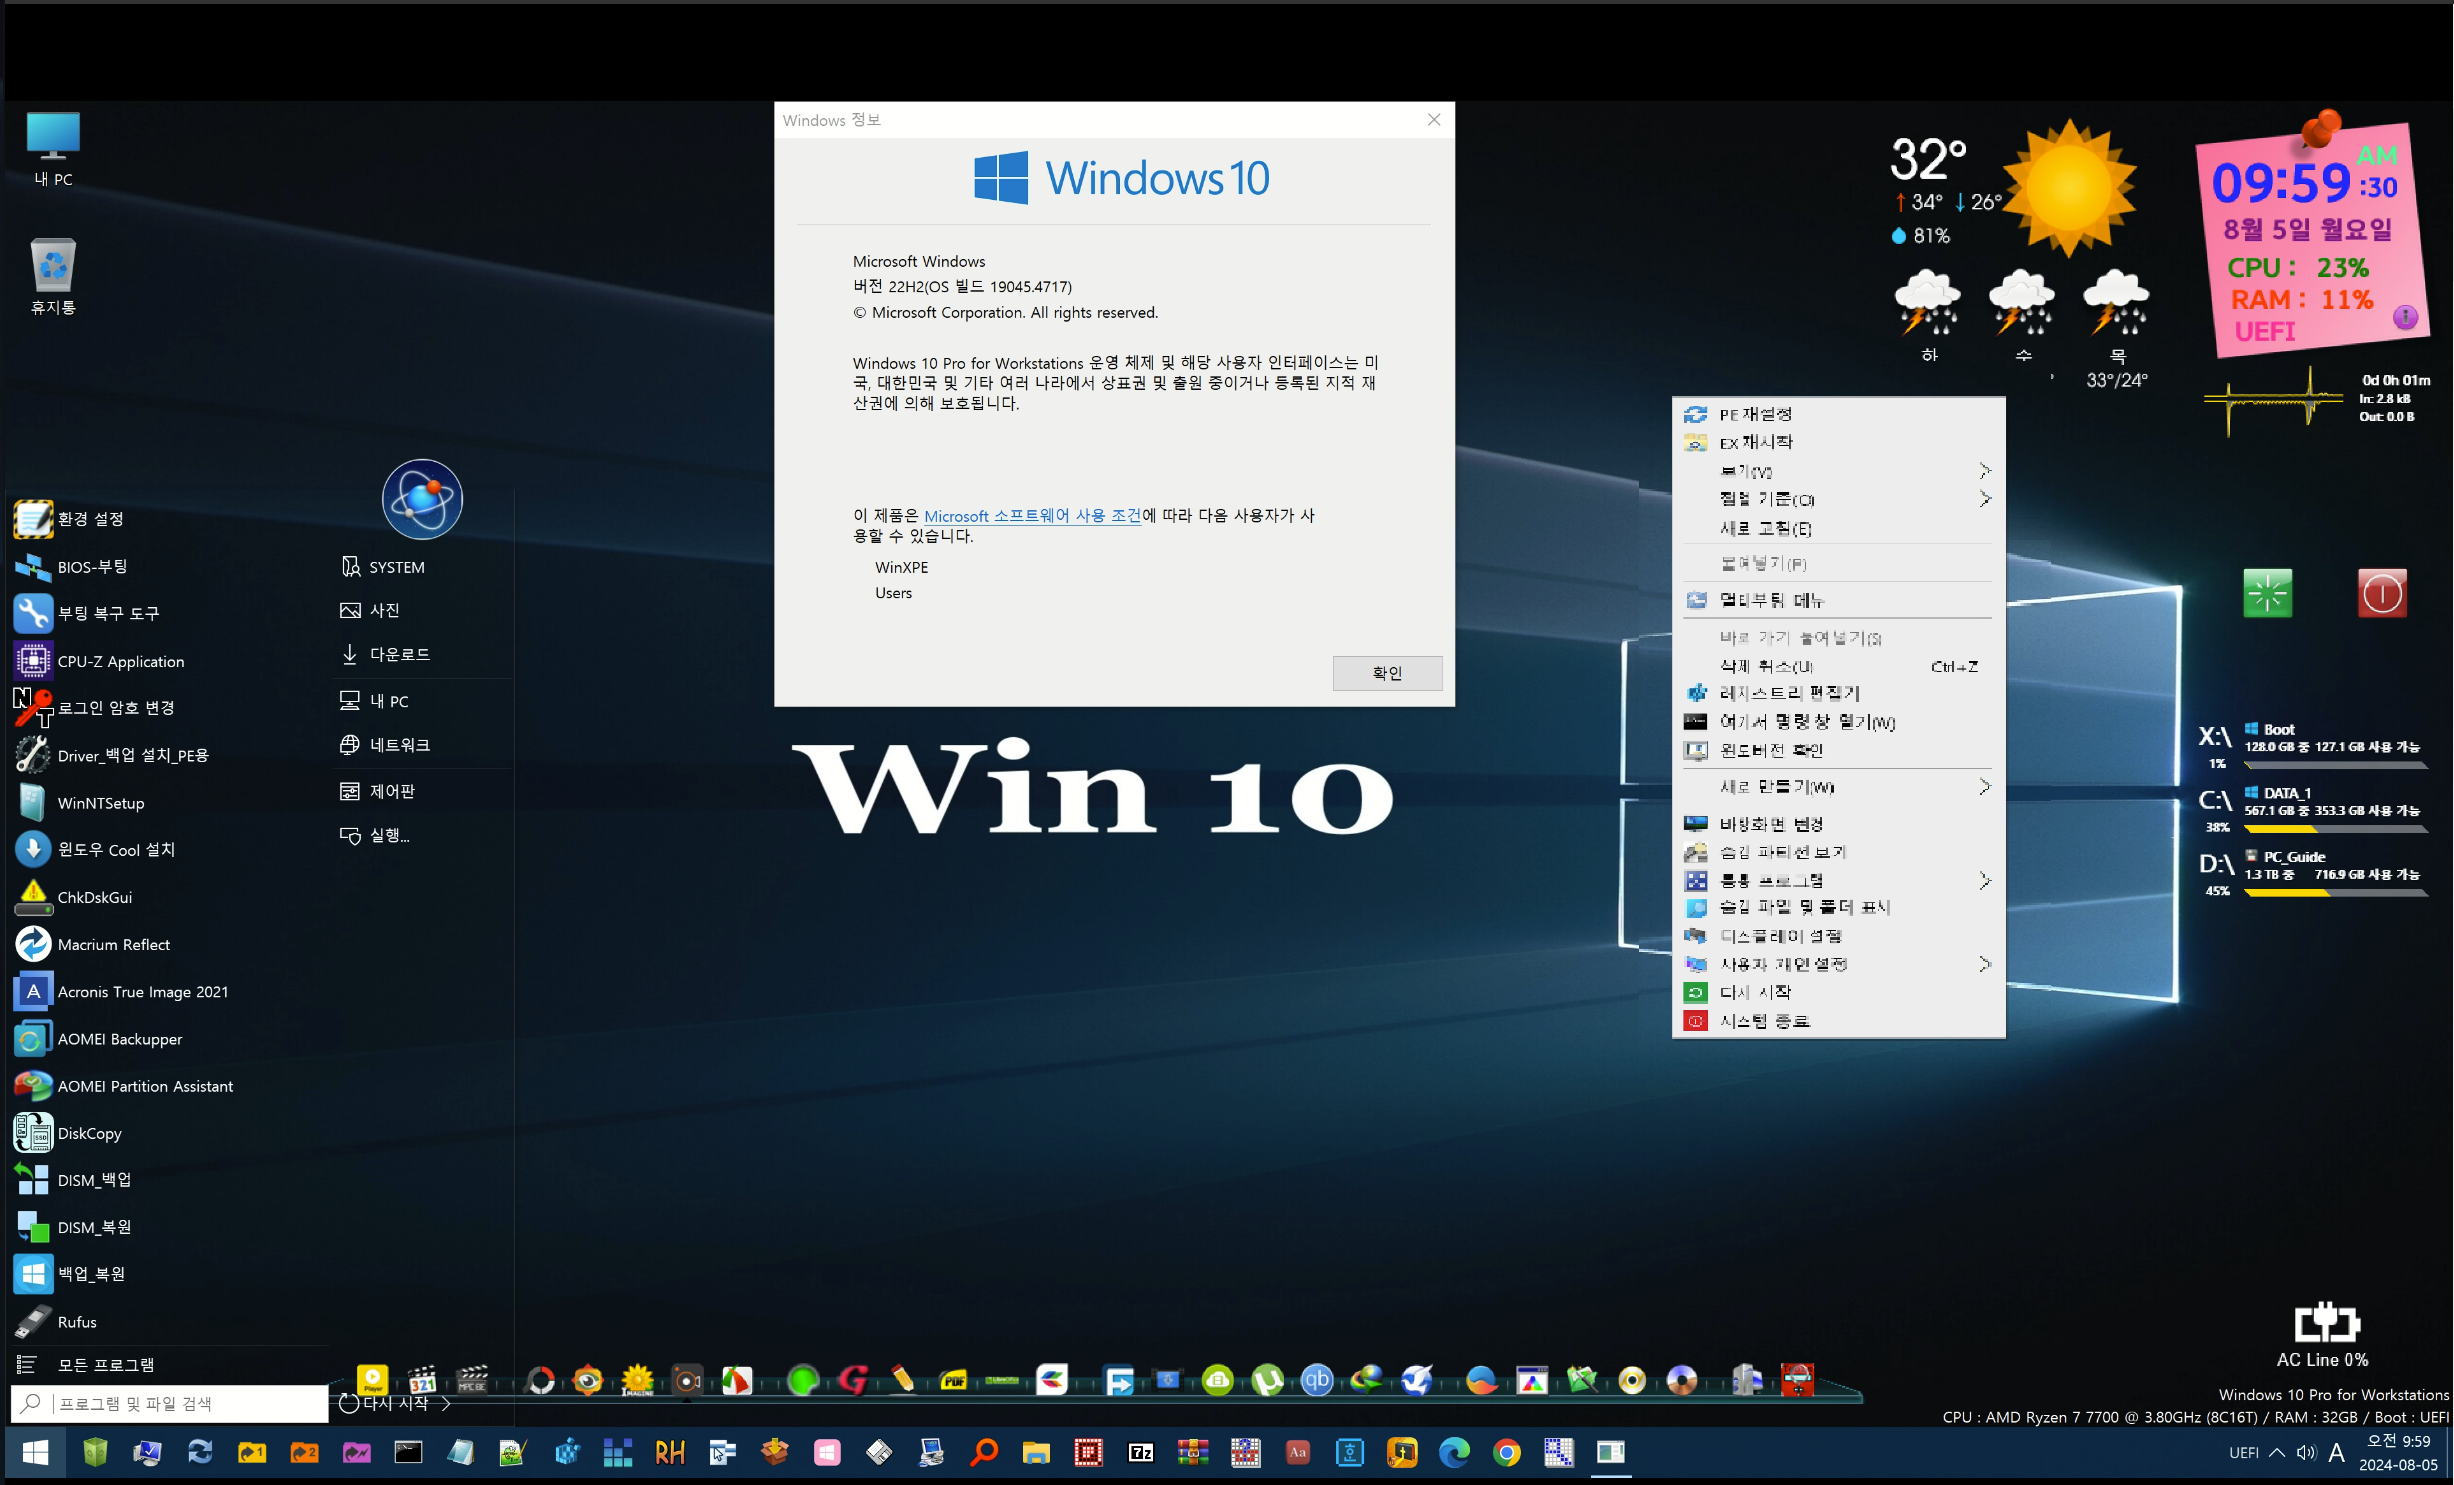Show hidden tray icons chevron
This screenshot has height=1485, width=2454.
pyautogui.click(x=2276, y=1452)
